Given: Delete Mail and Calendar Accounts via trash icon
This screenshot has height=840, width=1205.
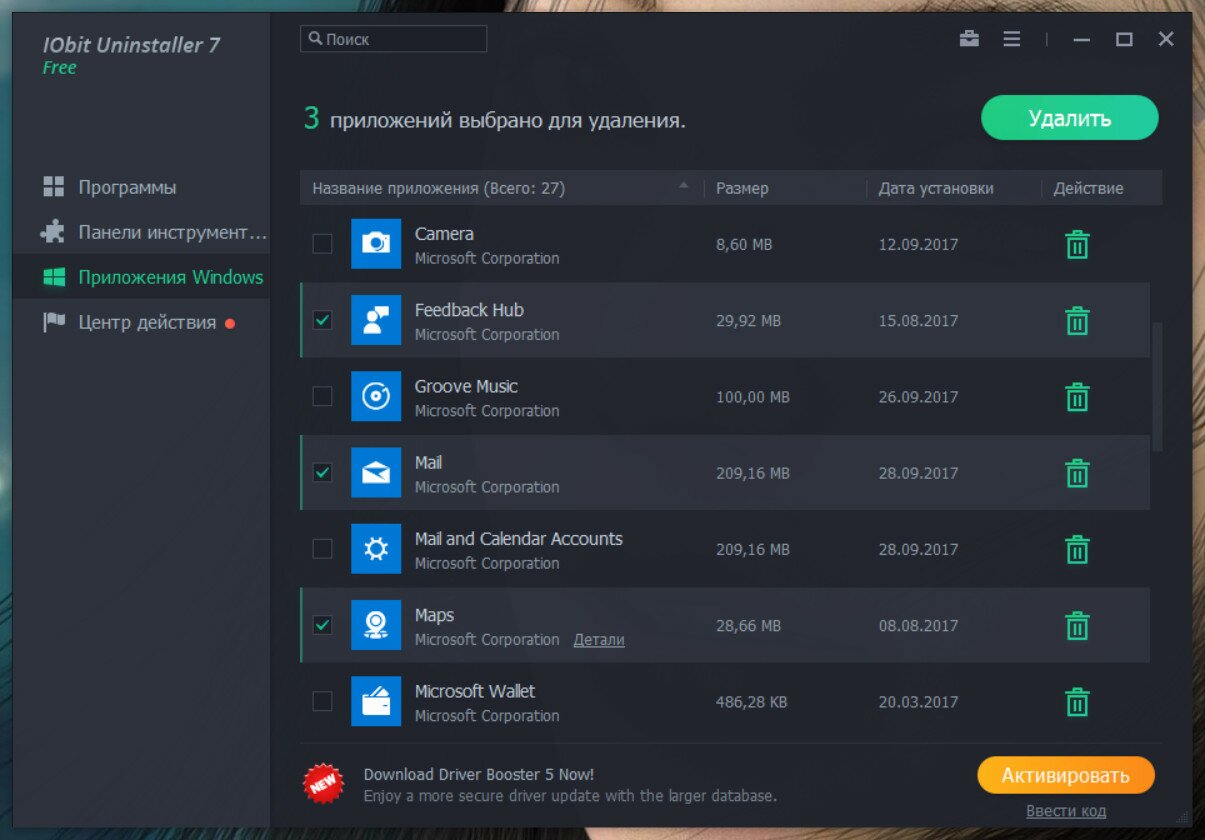Looking at the screenshot, I should click(1077, 549).
